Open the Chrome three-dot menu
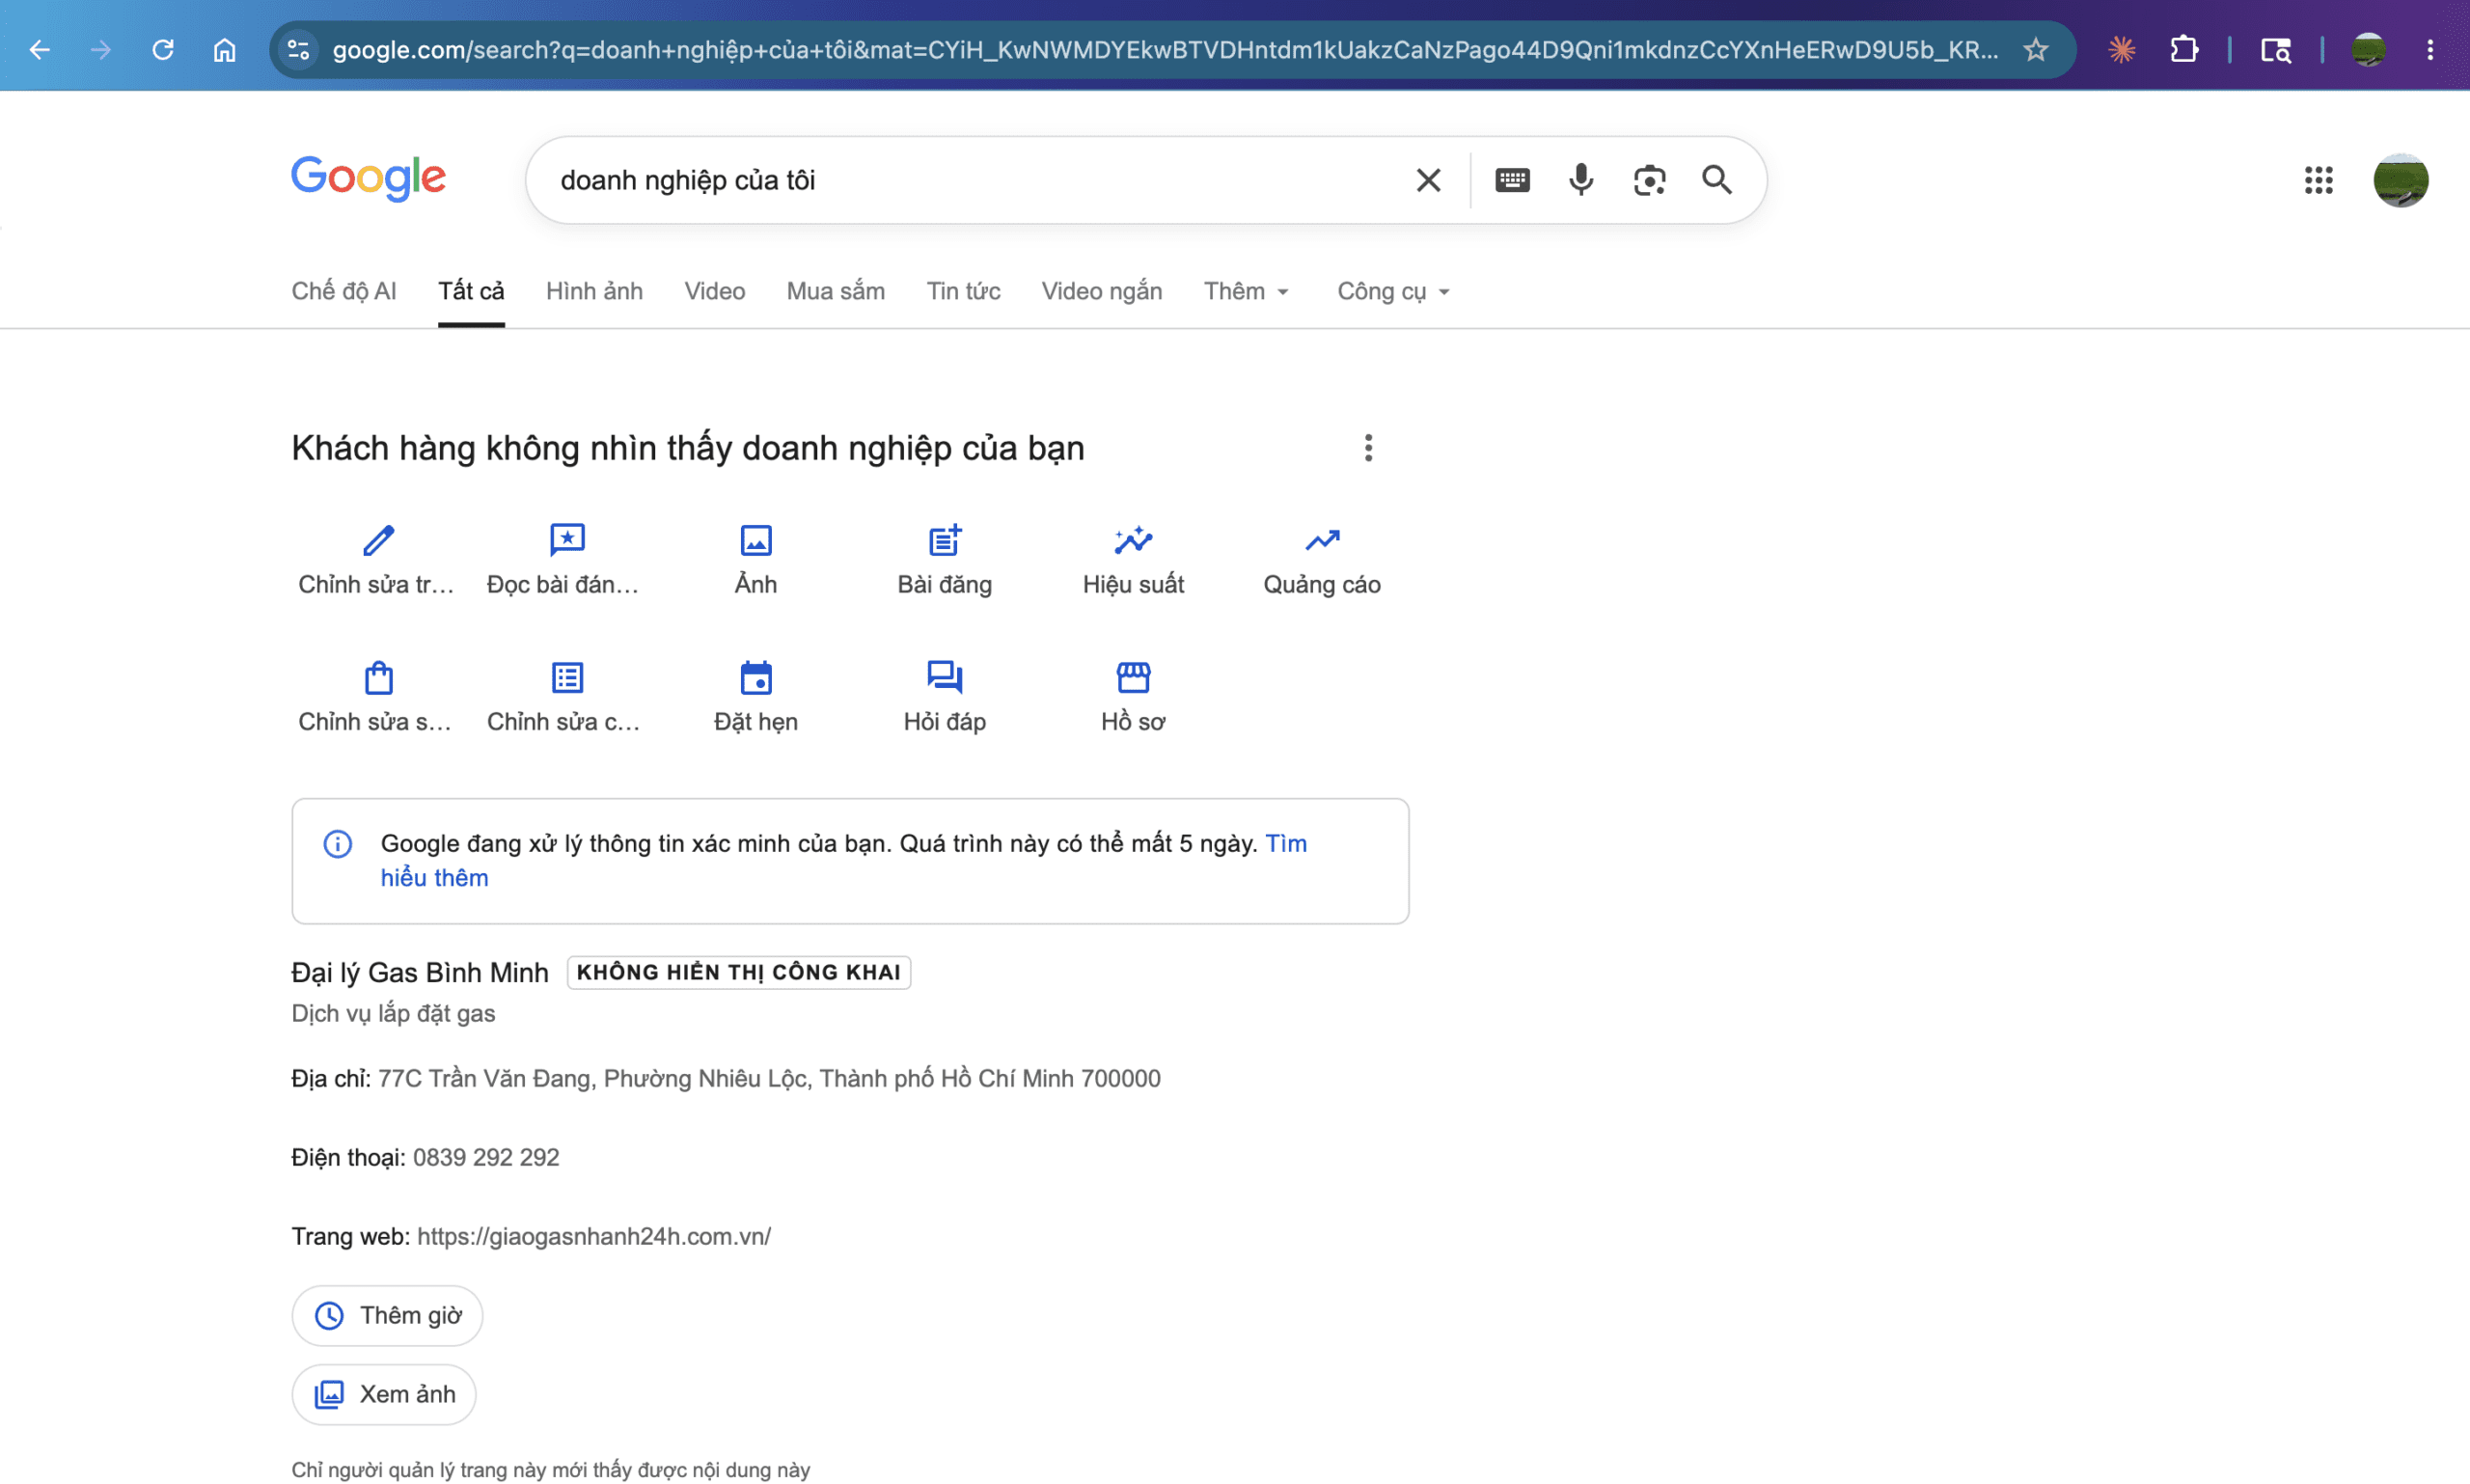 pyautogui.click(x=2430, y=49)
